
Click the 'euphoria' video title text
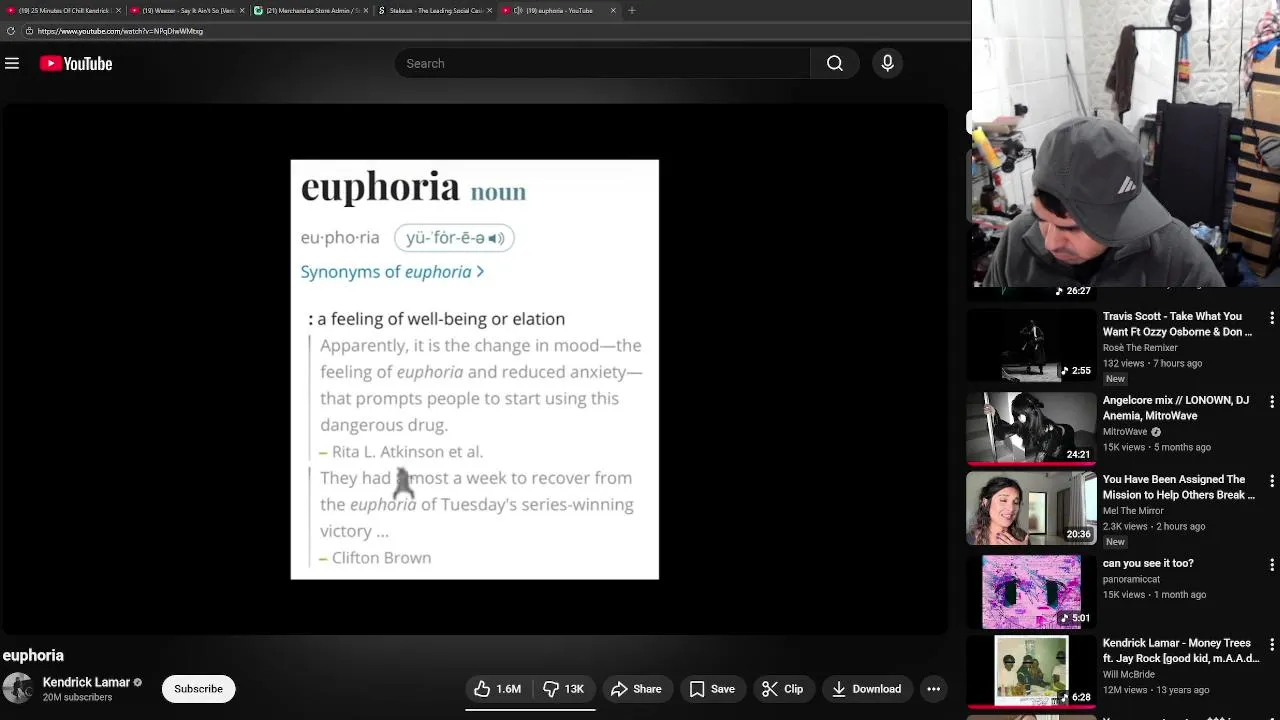coord(33,656)
